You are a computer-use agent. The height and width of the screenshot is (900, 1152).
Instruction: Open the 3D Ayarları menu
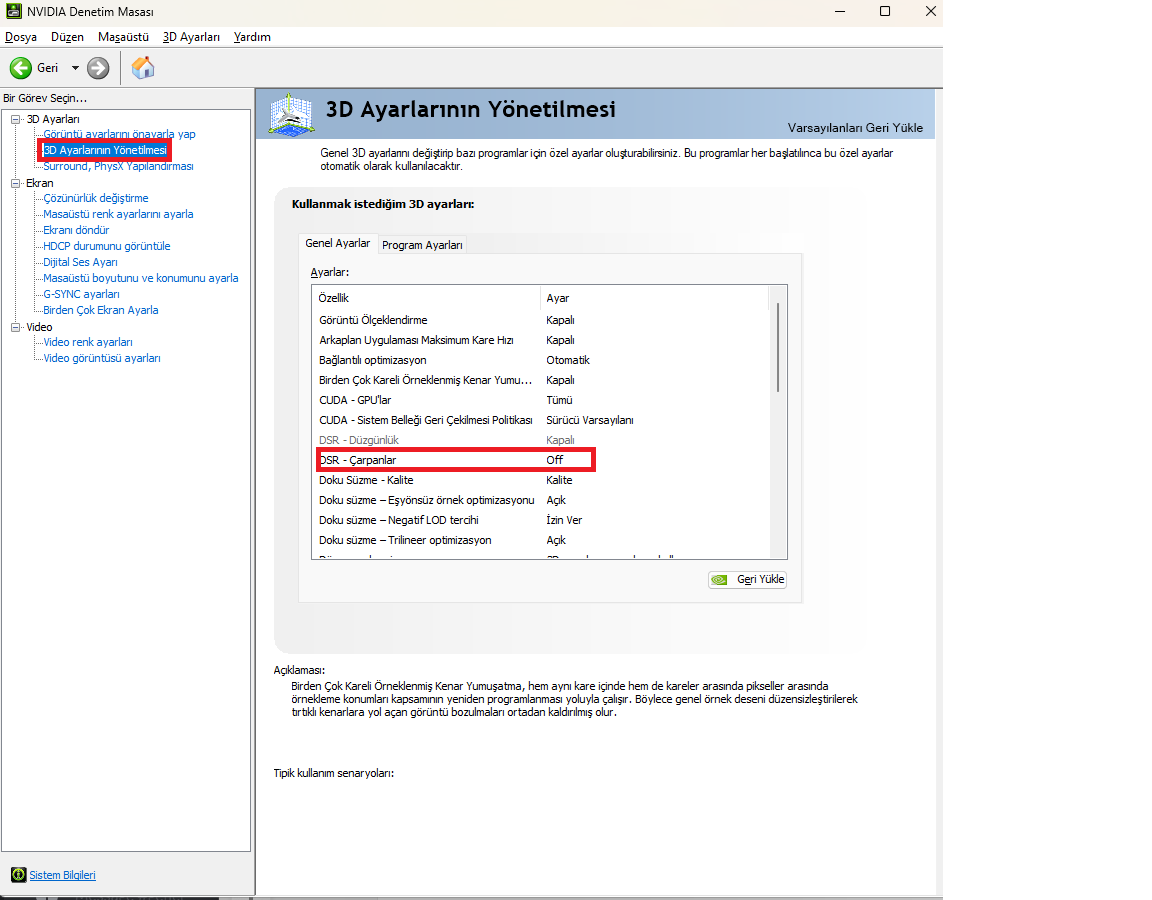[191, 37]
